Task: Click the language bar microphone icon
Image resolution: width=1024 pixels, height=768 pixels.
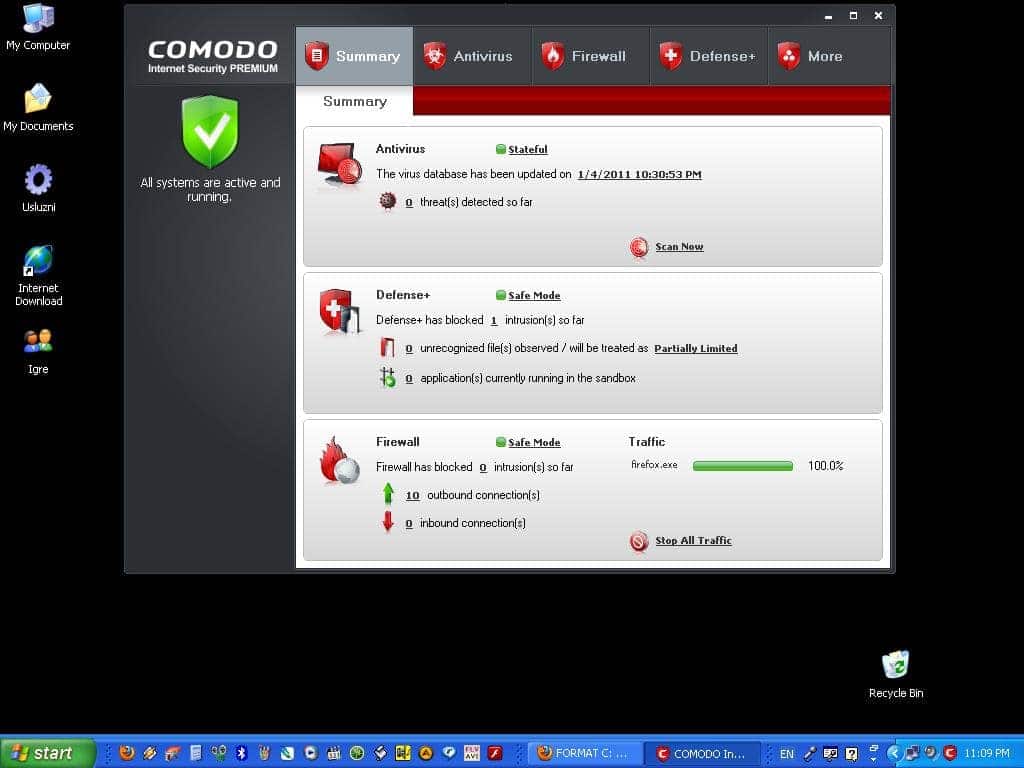Action: [x=810, y=754]
